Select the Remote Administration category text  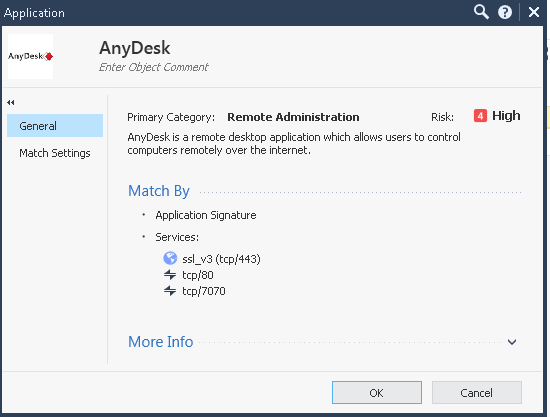pyautogui.click(x=293, y=117)
